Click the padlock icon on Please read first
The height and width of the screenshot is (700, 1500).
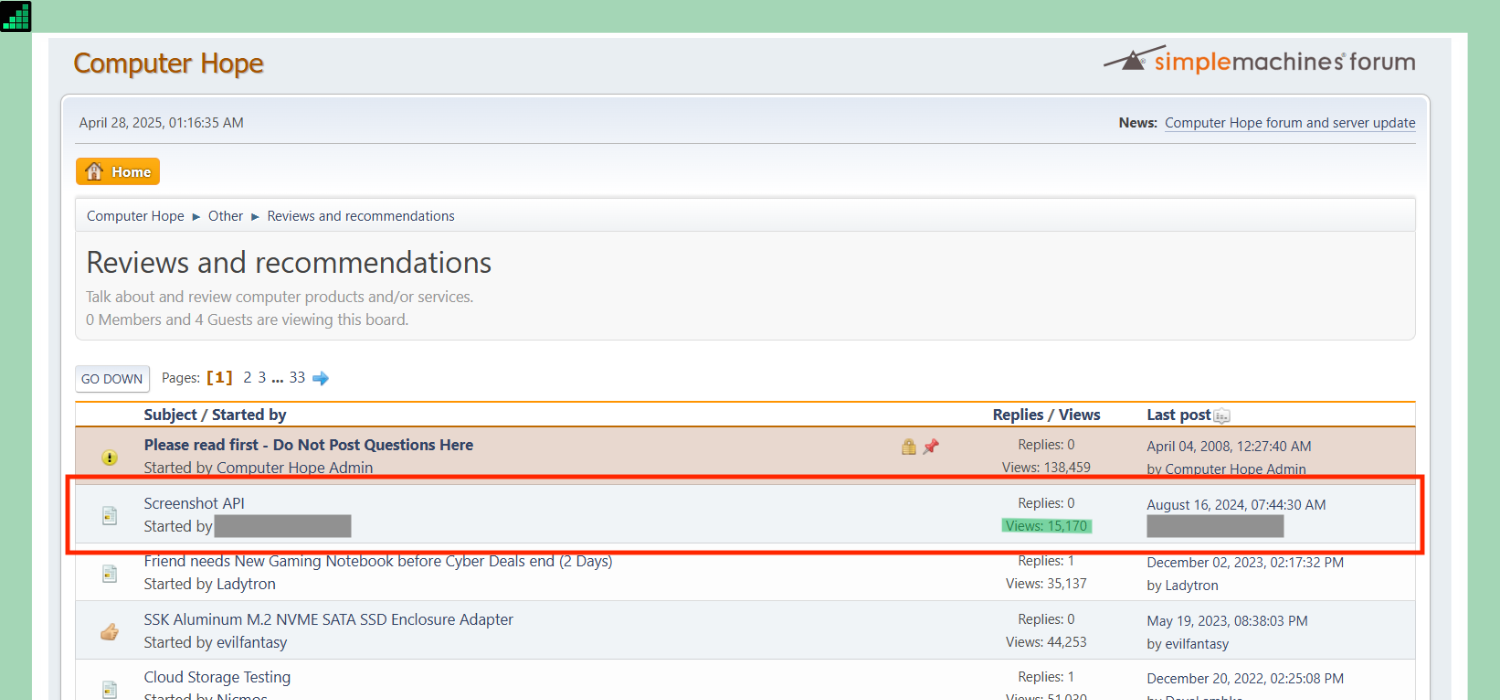click(x=909, y=446)
